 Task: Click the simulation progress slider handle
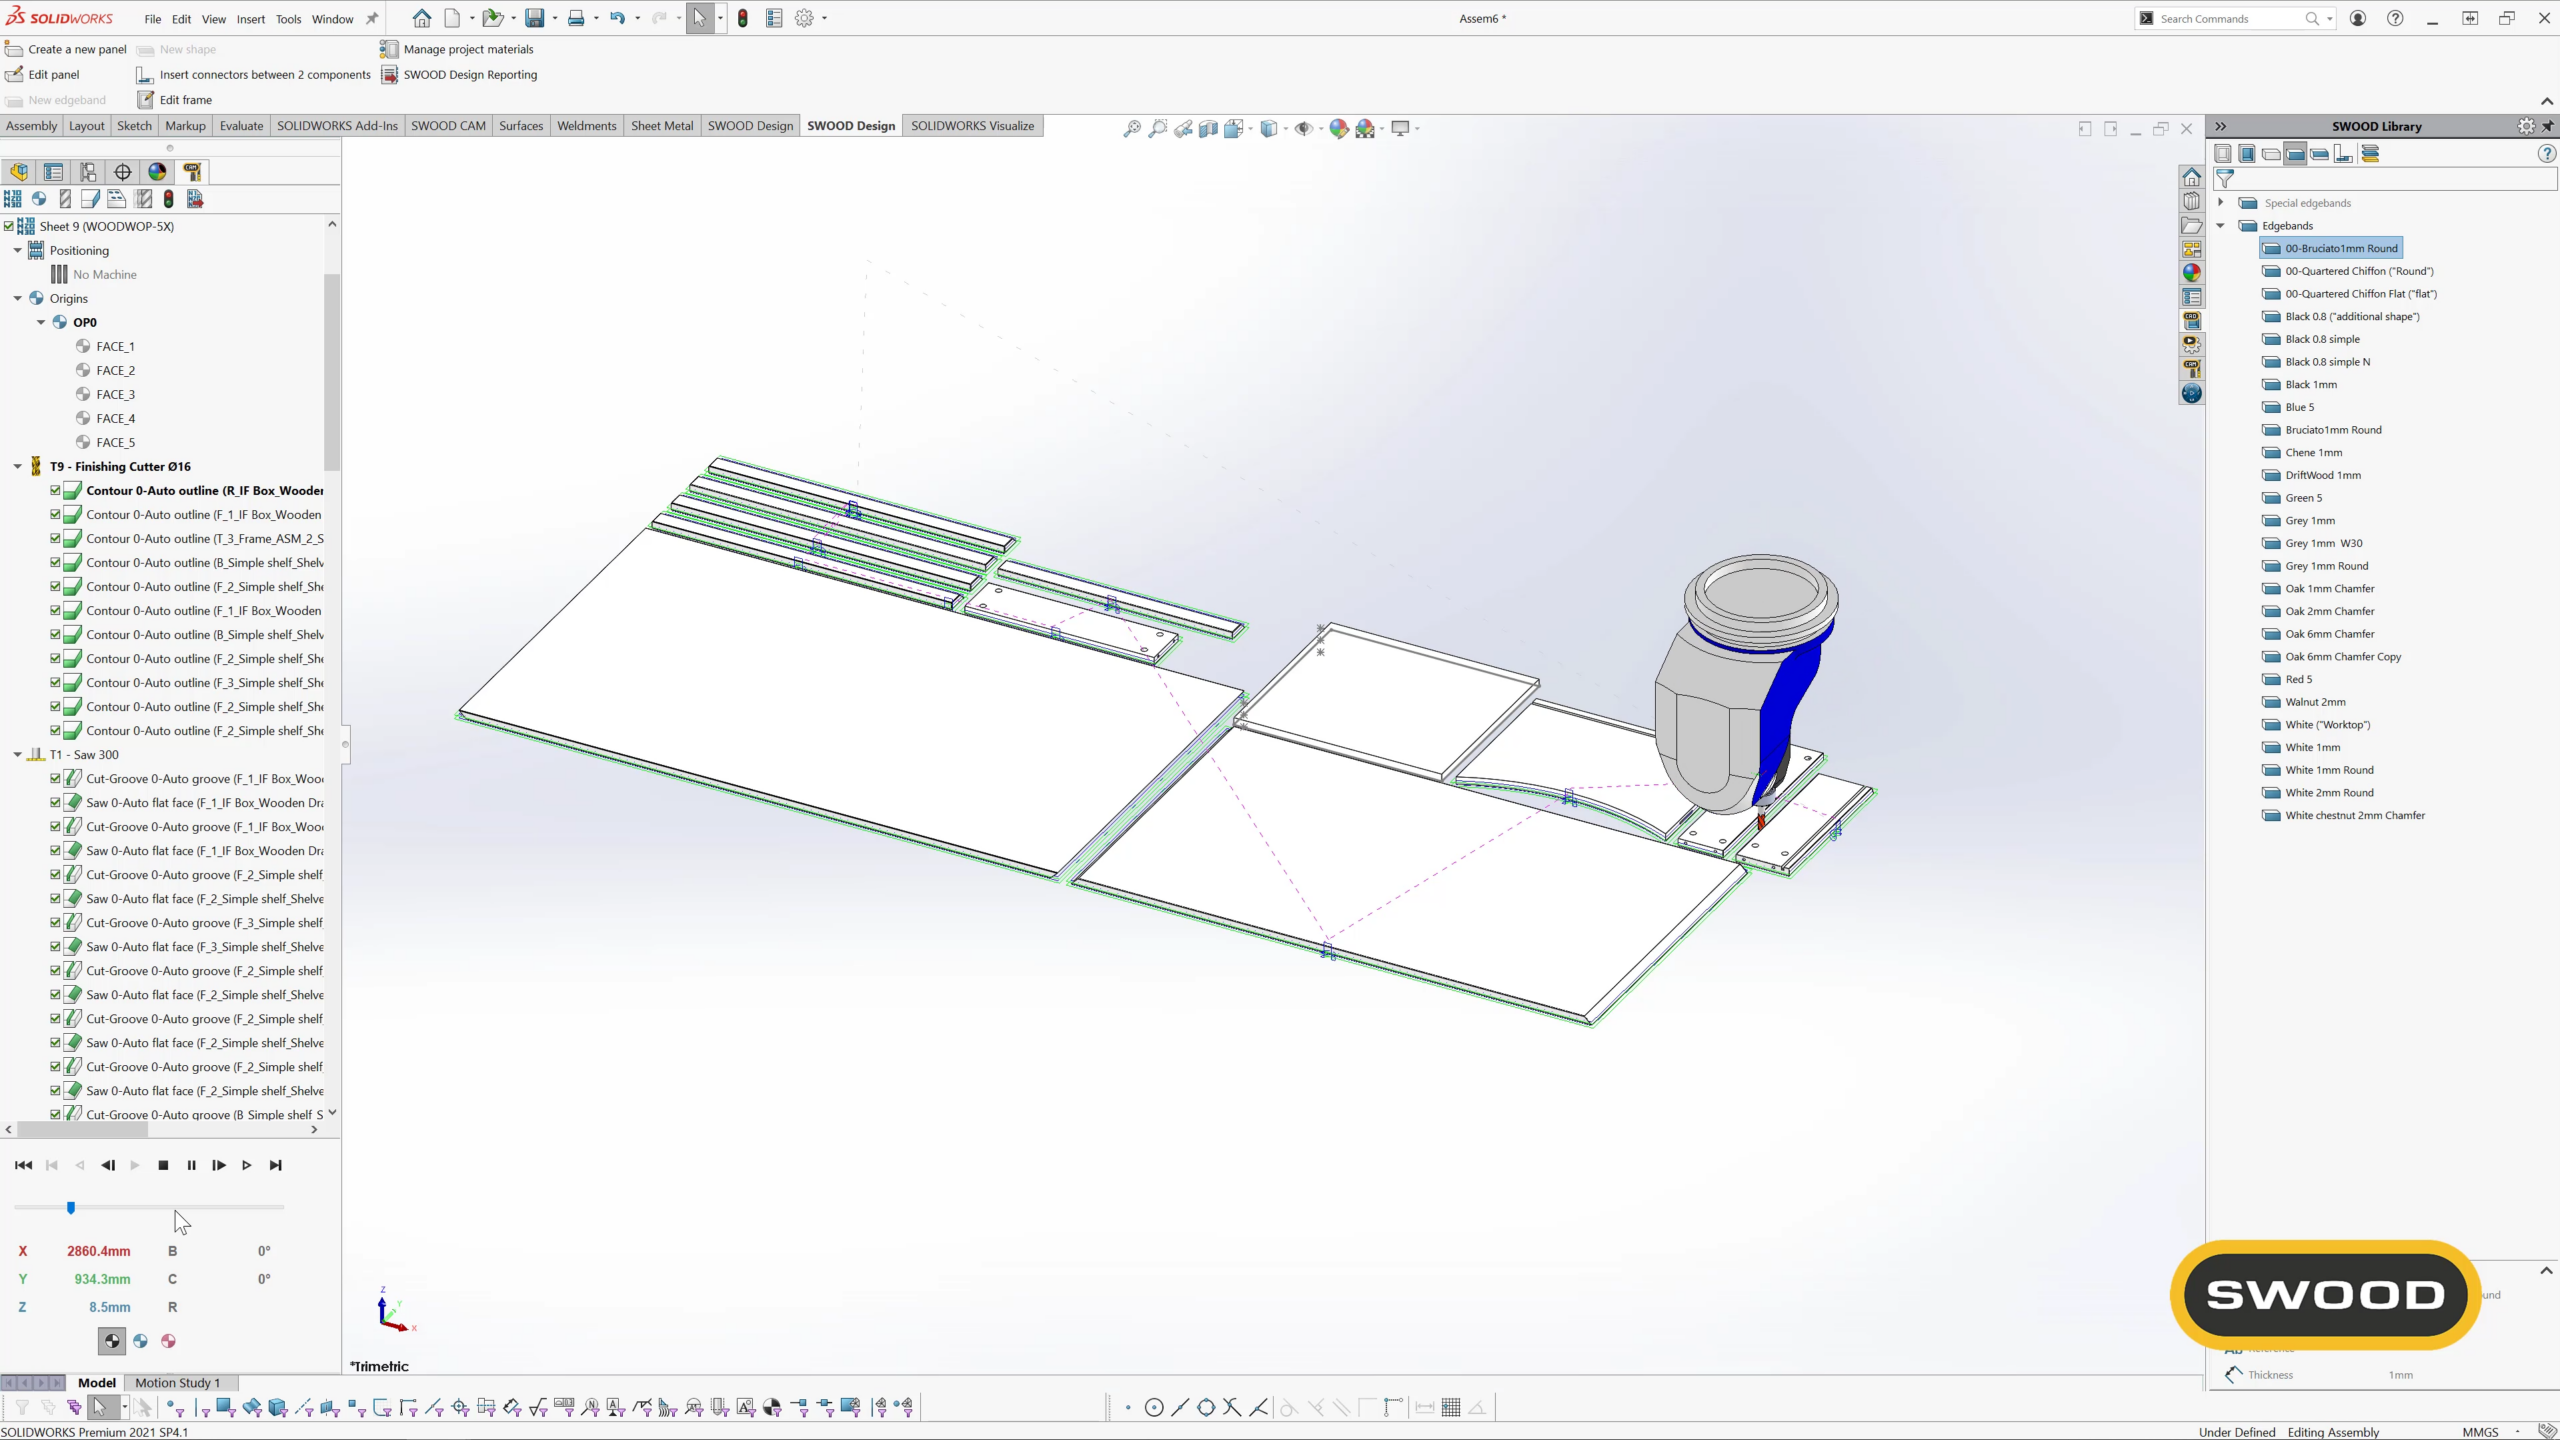tap(71, 1208)
